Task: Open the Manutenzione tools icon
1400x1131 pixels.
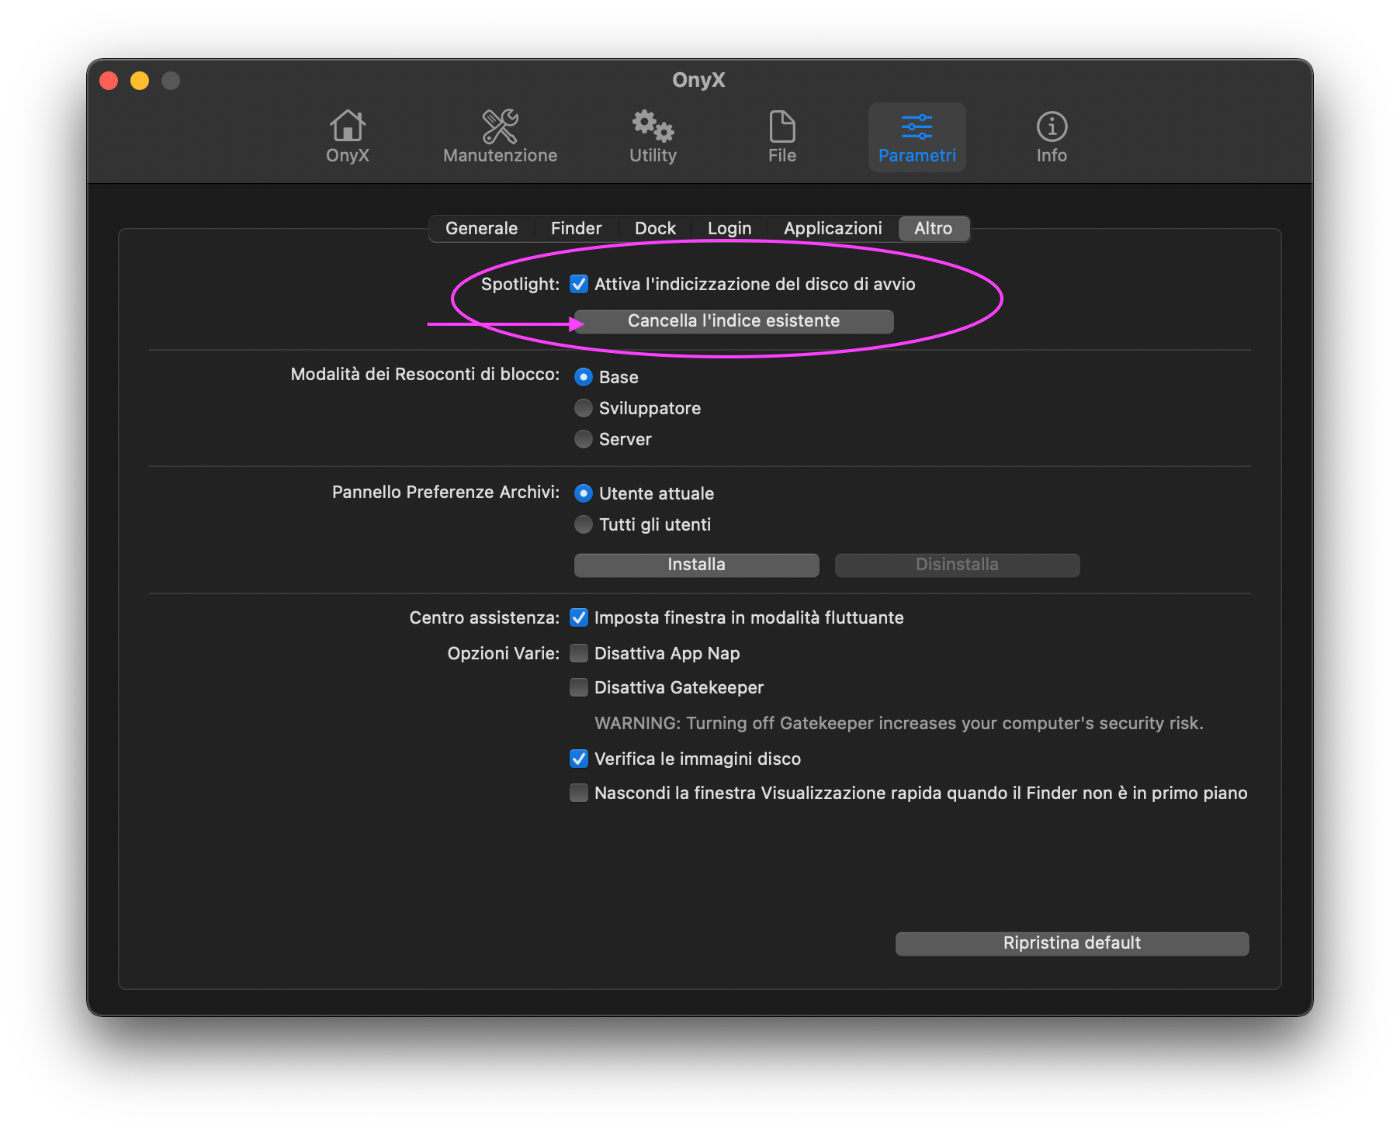Action: pos(500,137)
